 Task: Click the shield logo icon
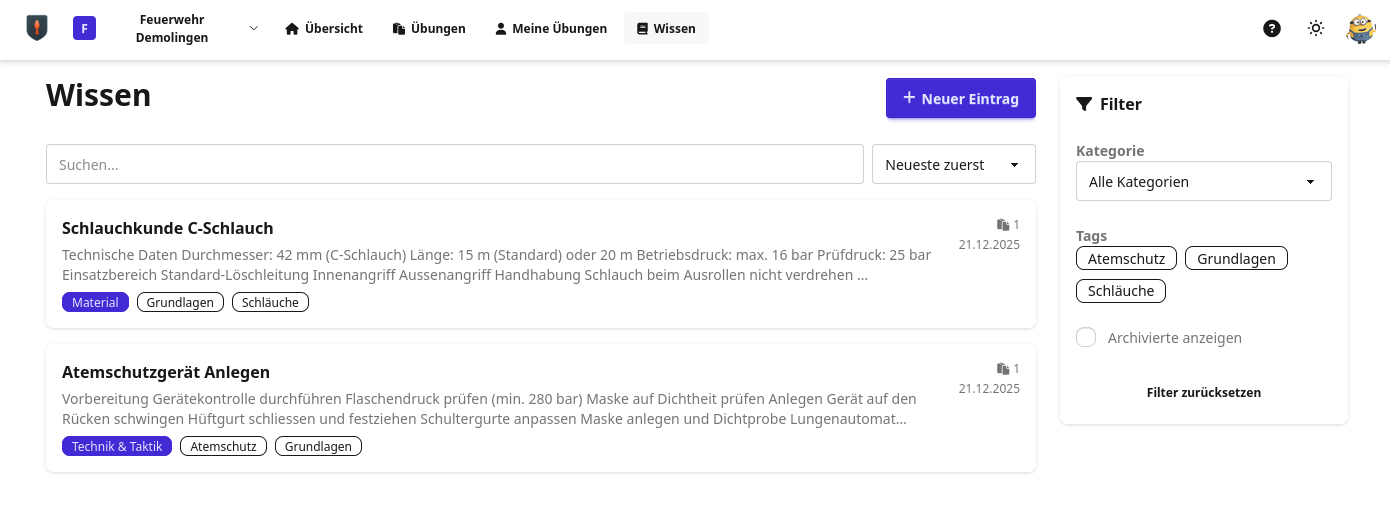point(37,29)
